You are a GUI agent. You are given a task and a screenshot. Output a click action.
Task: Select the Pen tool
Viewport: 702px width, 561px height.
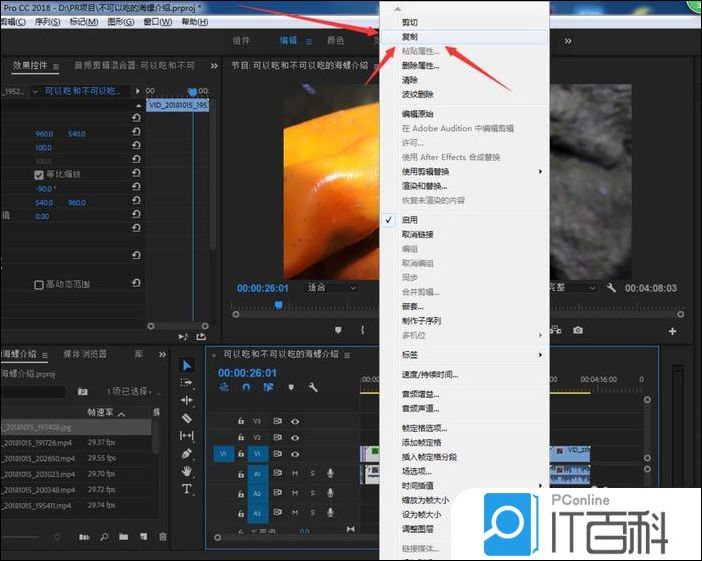tap(187, 454)
